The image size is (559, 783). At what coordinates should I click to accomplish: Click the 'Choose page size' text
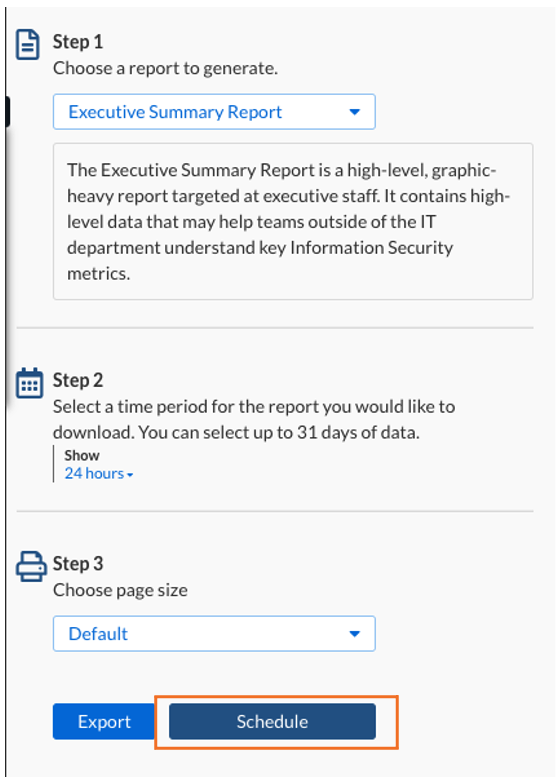pyautogui.click(x=120, y=590)
